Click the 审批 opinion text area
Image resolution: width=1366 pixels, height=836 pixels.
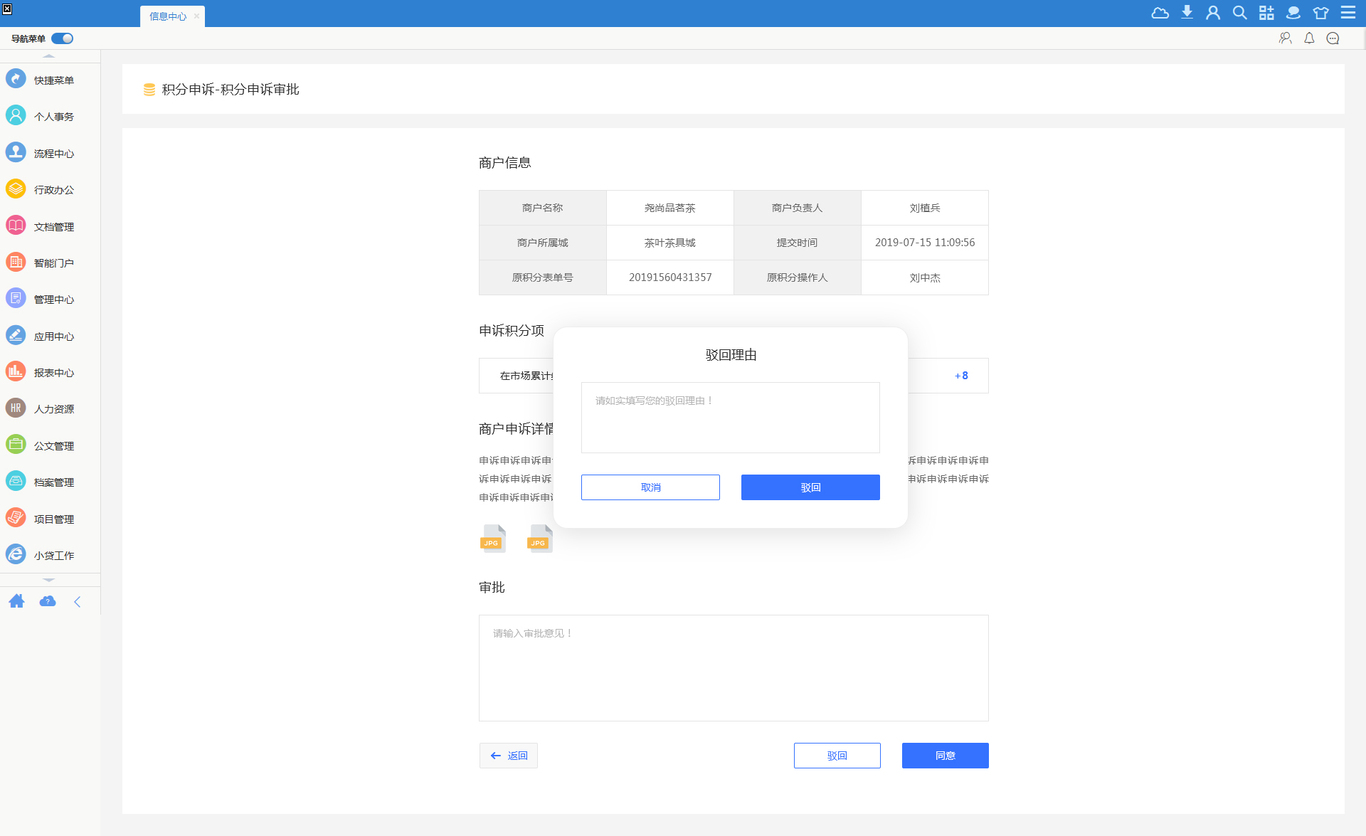(733, 668)
